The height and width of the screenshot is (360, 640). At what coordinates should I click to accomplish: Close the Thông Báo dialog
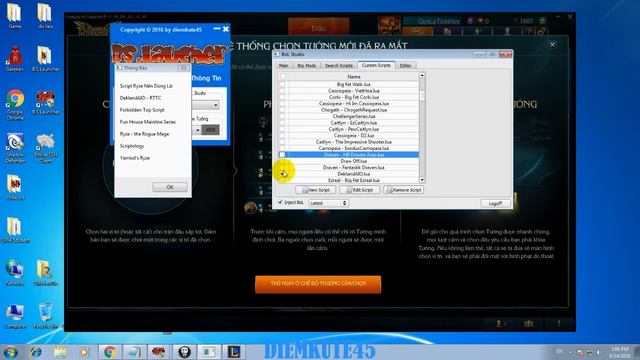point(183,68)
